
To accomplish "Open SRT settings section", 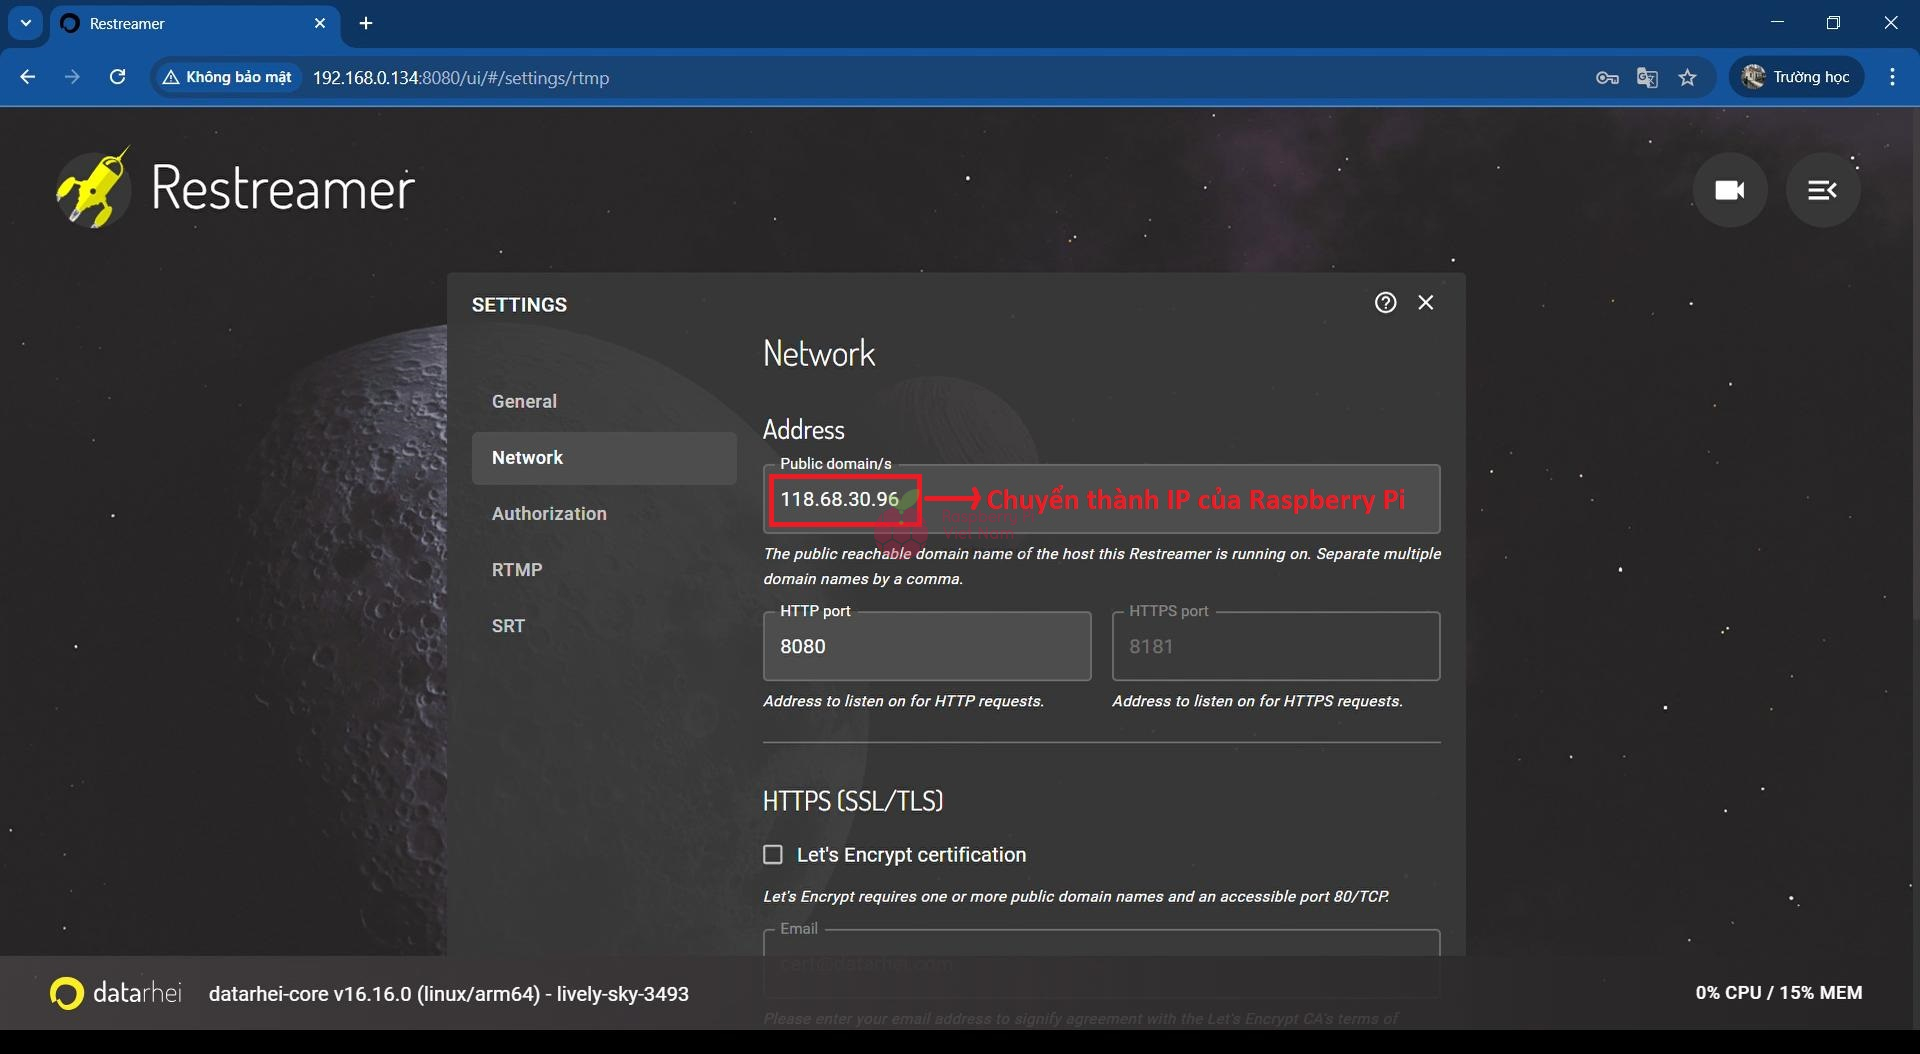I will coord(508,626).
